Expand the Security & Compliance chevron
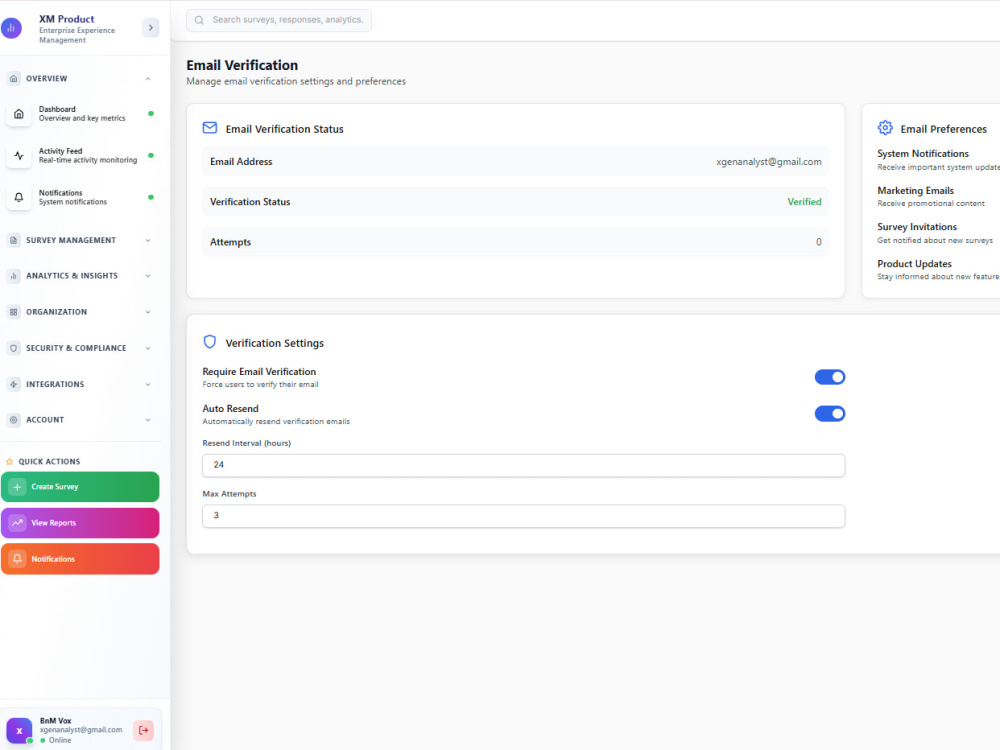Image resolution: width=1000 pixels, height=750 pixels. point(148,348)
